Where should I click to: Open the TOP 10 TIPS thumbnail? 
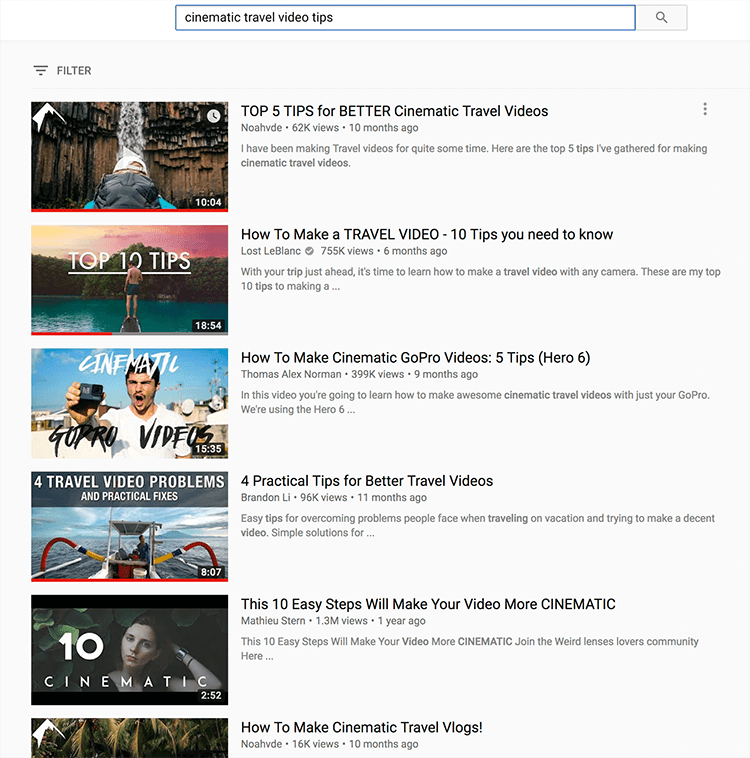pyautogui.click(x=130, y=280)
